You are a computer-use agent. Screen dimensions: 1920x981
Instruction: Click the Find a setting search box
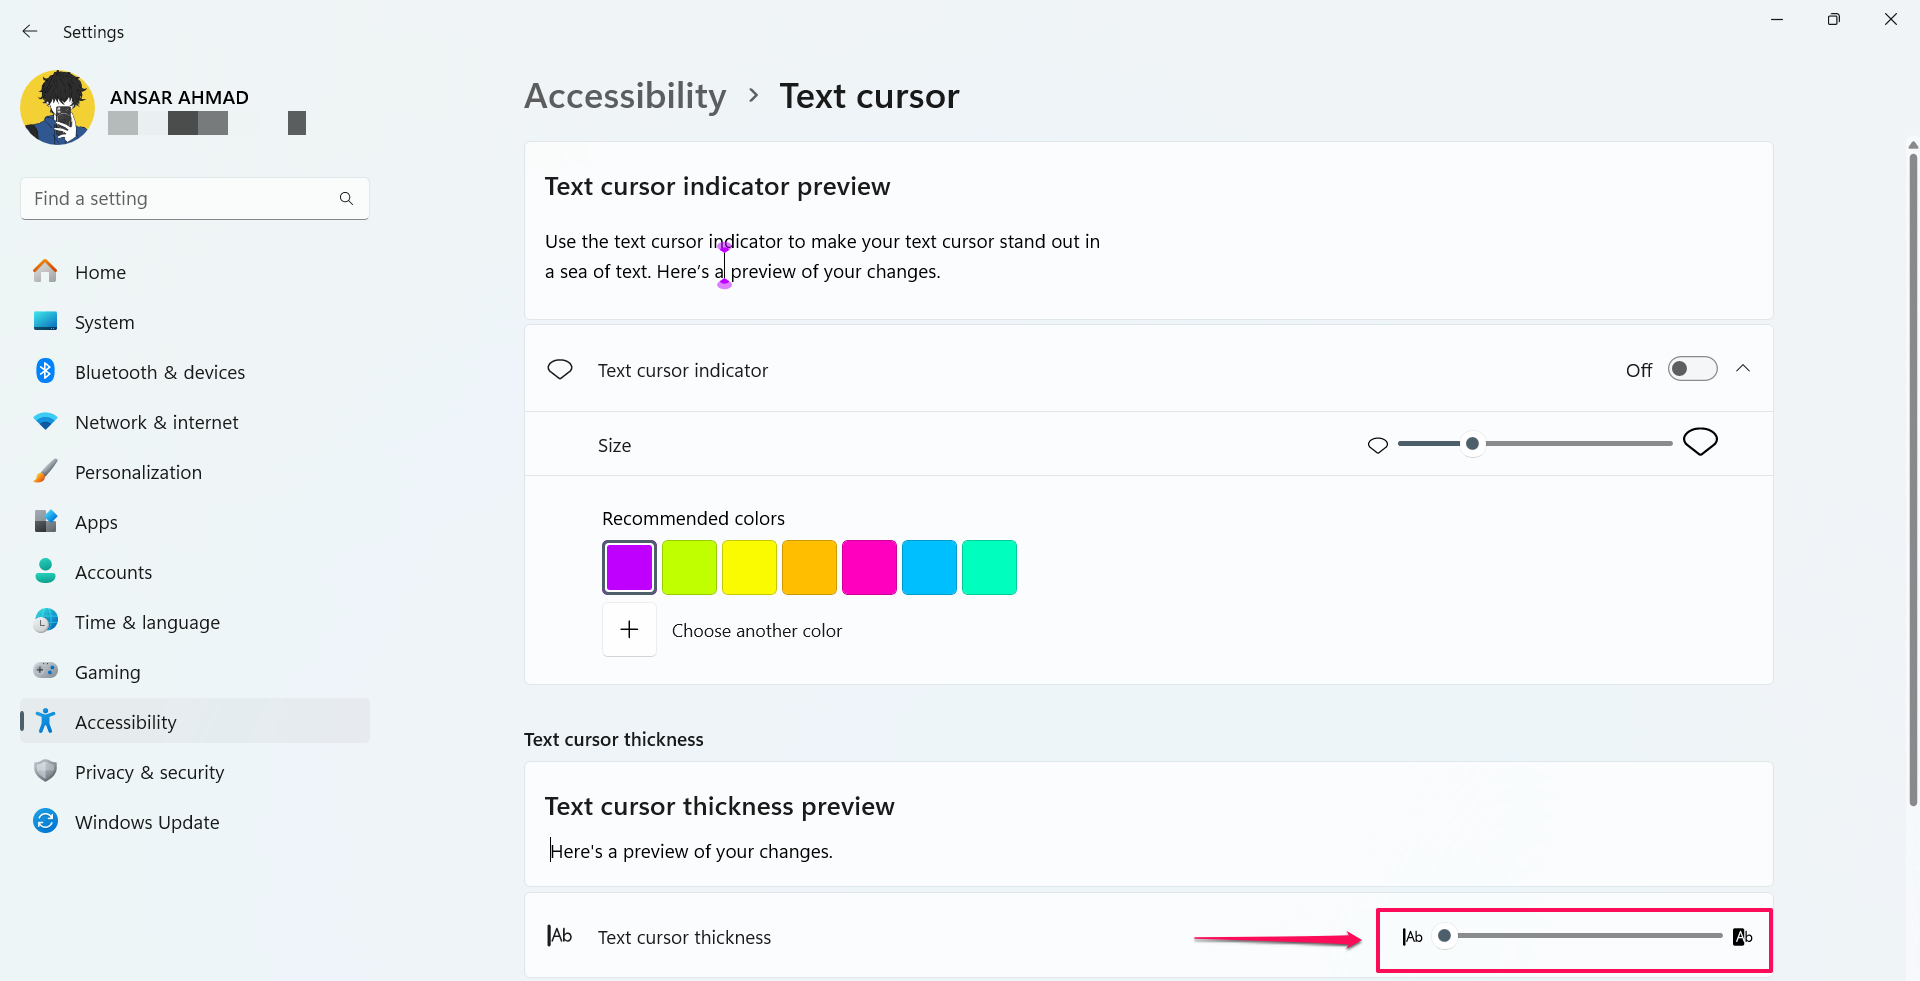pos(195,198)
